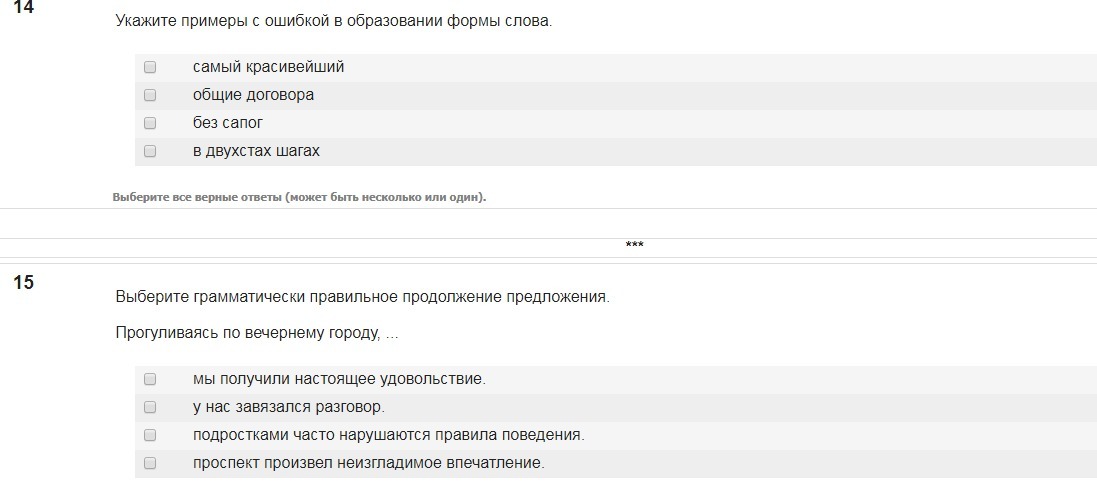
Task: Enable the «в двухстах шагах» checkbox
Action: click(150, 151)
